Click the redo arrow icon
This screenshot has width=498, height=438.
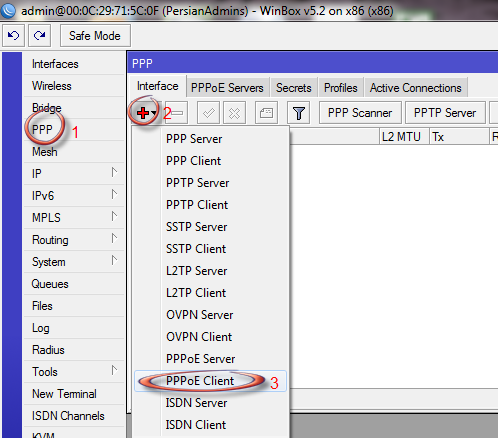[x=39, y=35]
